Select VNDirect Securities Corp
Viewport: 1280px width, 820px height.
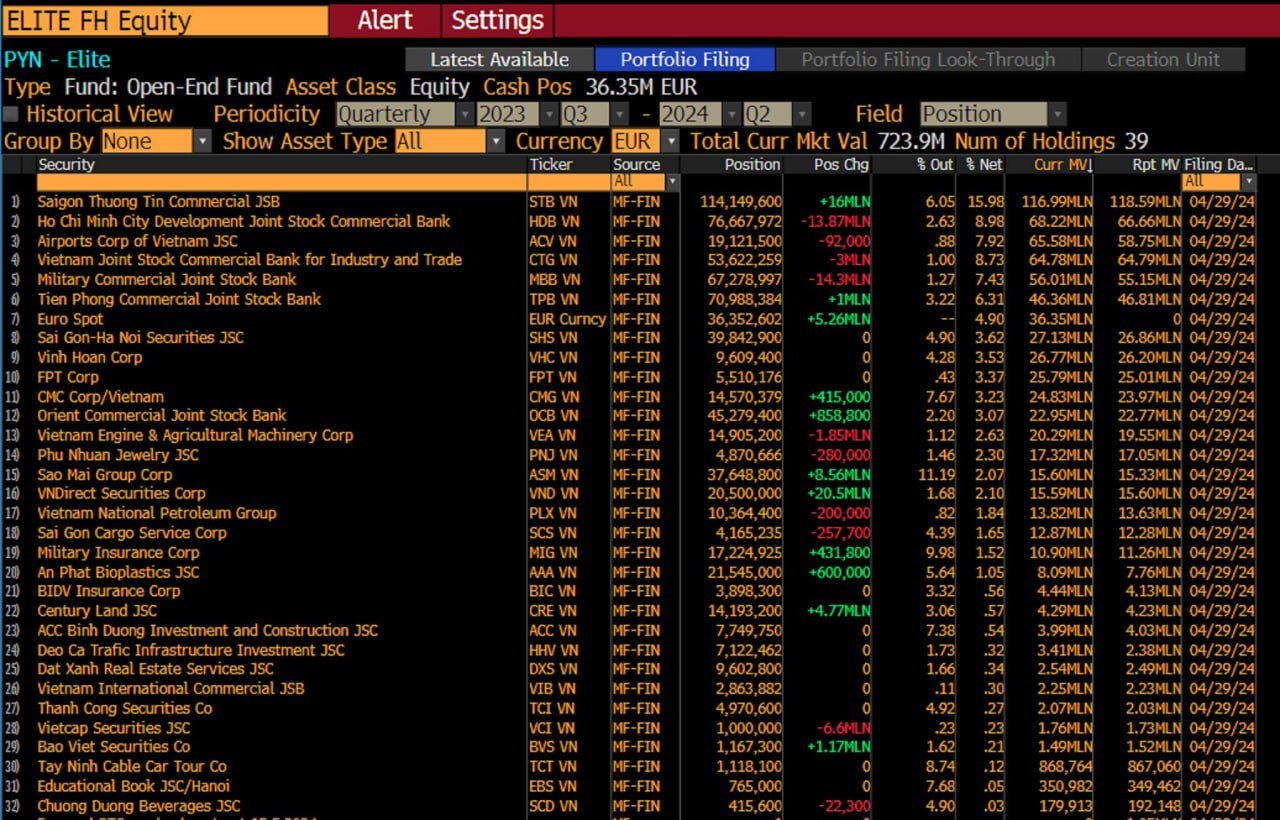pyautogui.click(x=121, y=493)
